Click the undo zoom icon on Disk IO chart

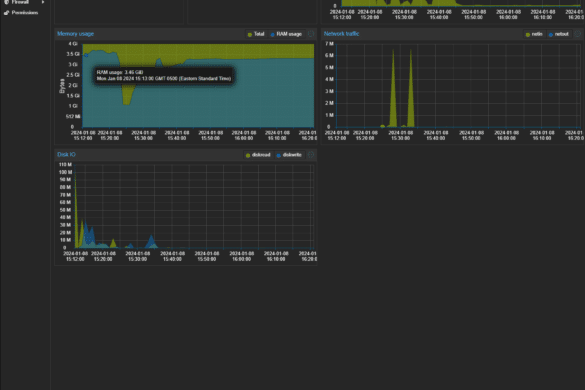[311, 155]
